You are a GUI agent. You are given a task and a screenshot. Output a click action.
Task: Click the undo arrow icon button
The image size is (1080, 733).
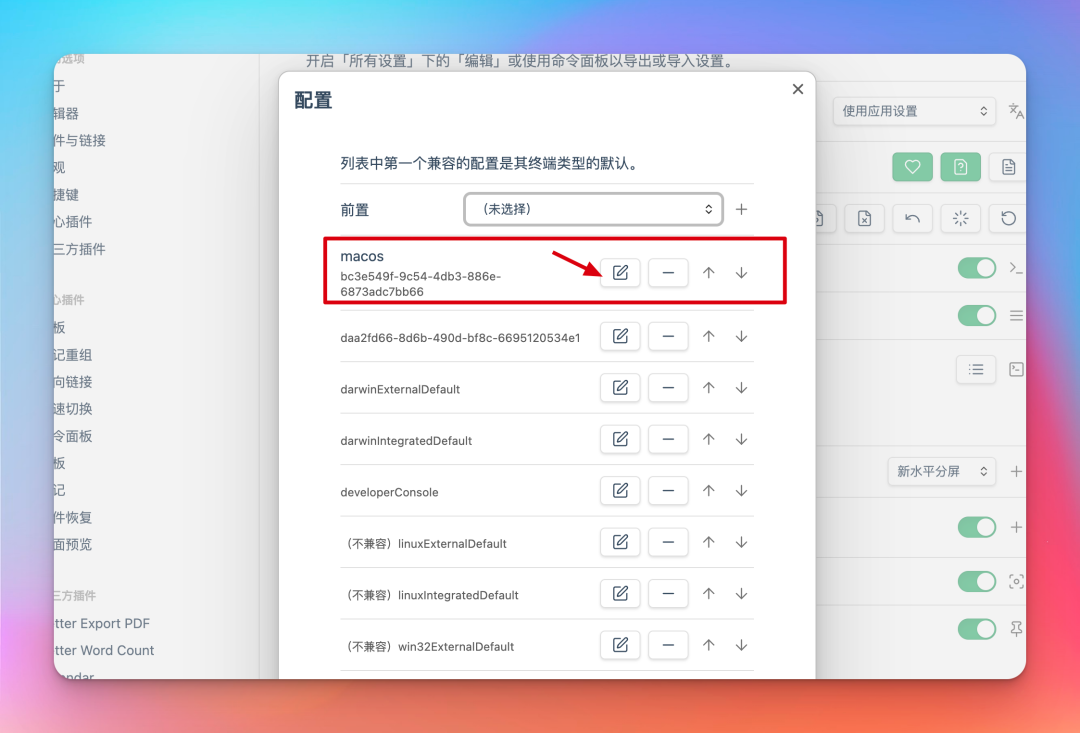pyautogui.click(x=912, y=218)
